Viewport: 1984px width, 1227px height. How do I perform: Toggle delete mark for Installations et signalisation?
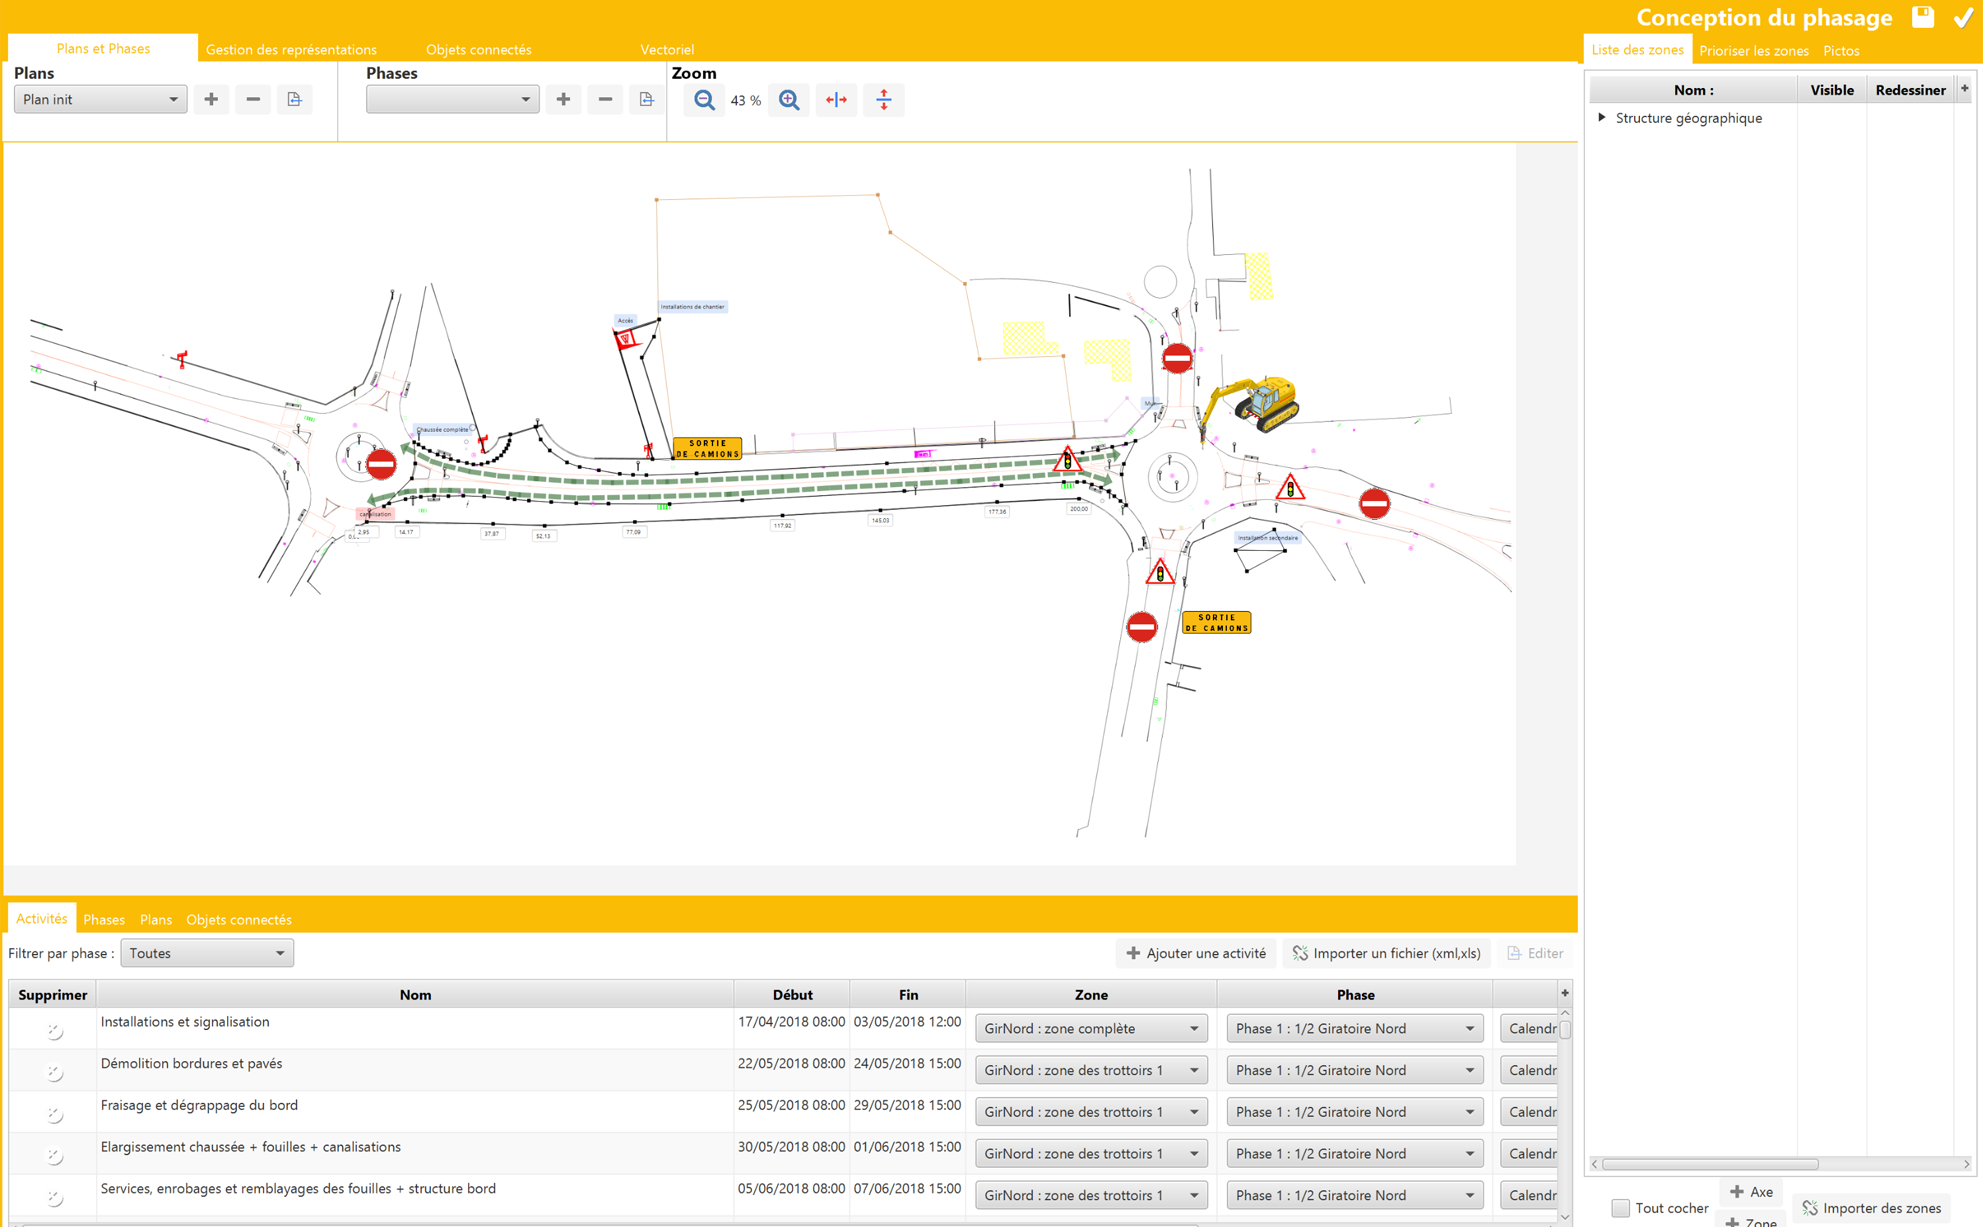(x=54, y=1030)
